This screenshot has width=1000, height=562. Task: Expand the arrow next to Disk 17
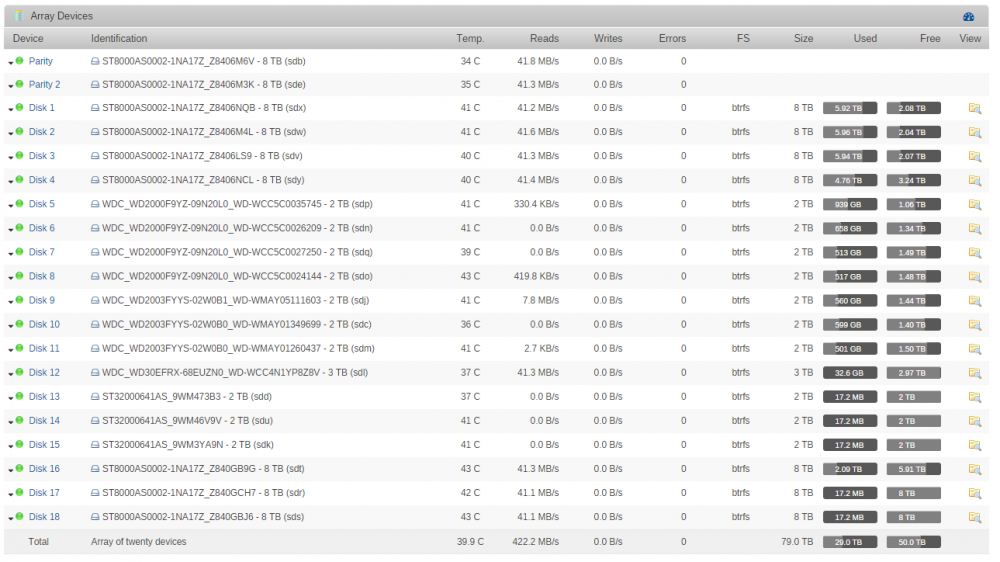[11, 494]
